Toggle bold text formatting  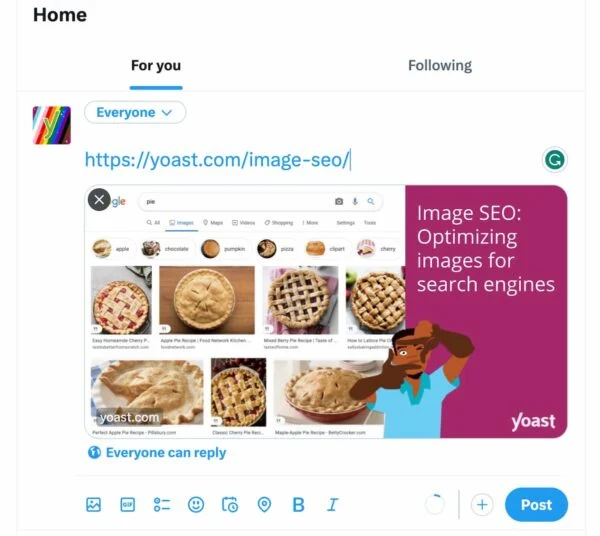[x=298, y=505]
